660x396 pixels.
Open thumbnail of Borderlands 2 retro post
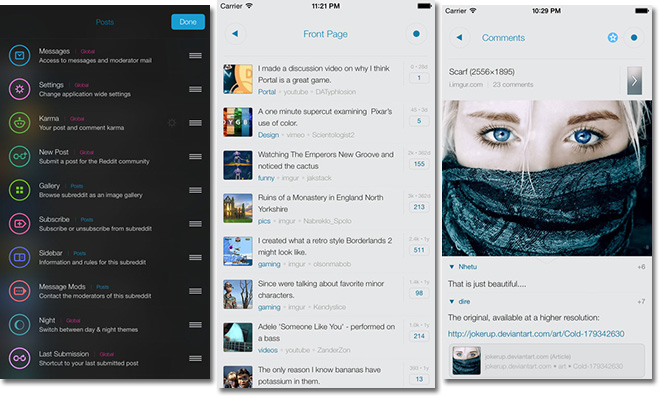[x=238, y=251]
